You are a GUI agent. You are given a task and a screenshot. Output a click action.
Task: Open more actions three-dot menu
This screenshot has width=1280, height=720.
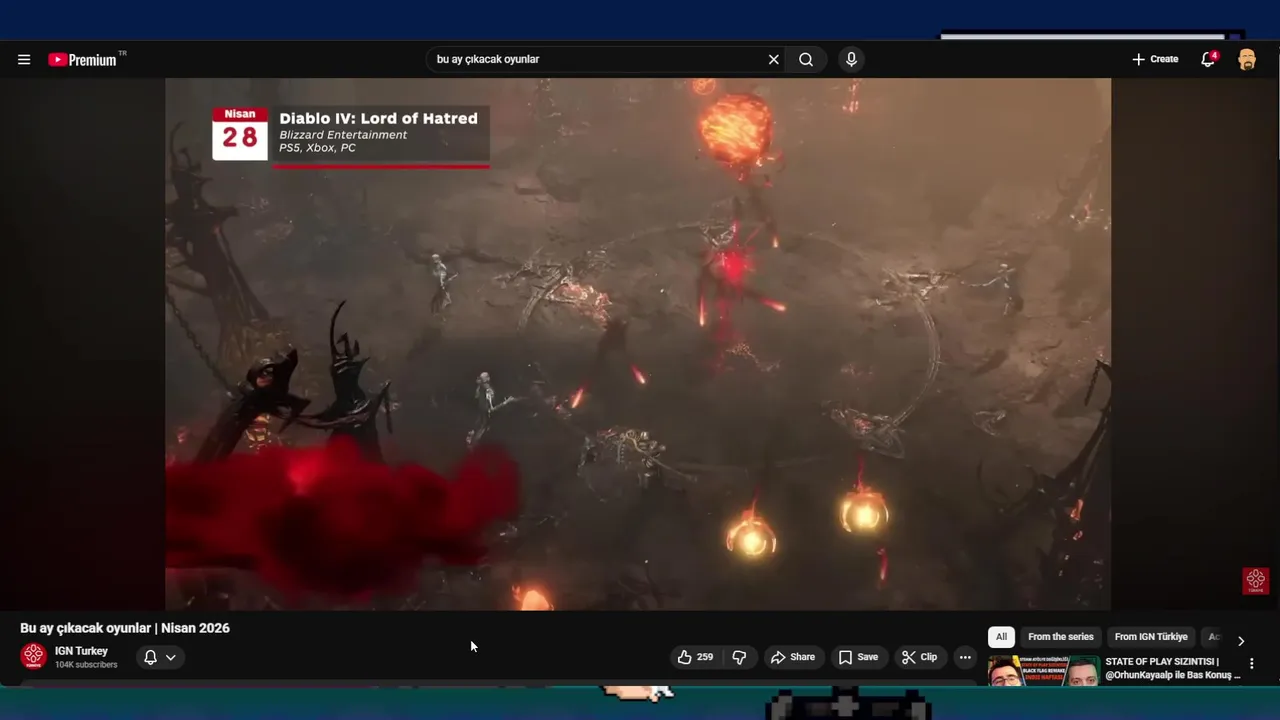click(964, 657)
